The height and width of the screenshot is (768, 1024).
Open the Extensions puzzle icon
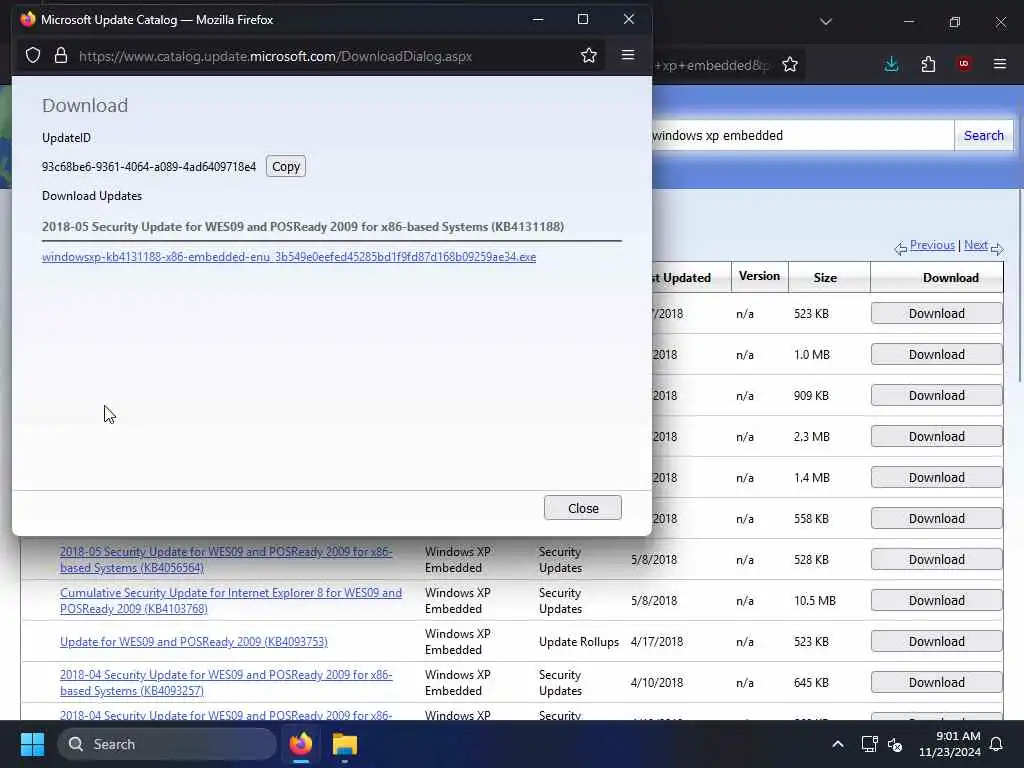pyautogui.click(x=928, y=64)
